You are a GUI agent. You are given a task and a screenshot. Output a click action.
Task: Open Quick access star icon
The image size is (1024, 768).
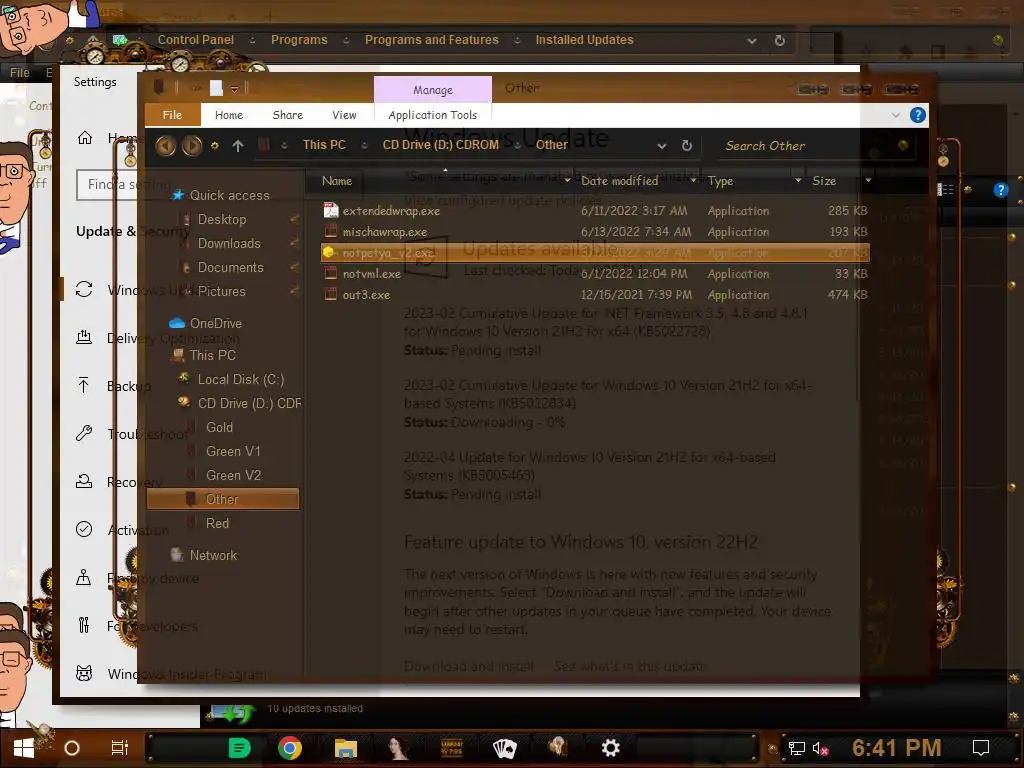178,195
